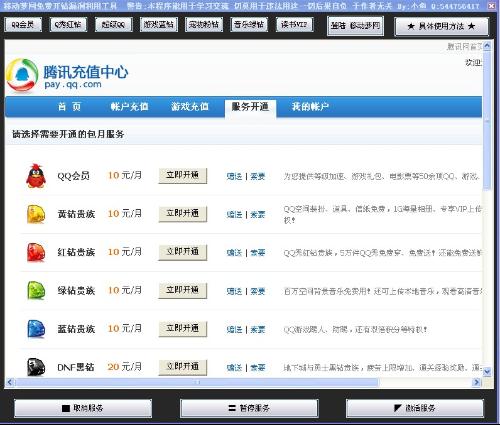Click the 绿钻贵族 service name text
The height and width of the screenshot is (425, 500).
tap(76, 291)
